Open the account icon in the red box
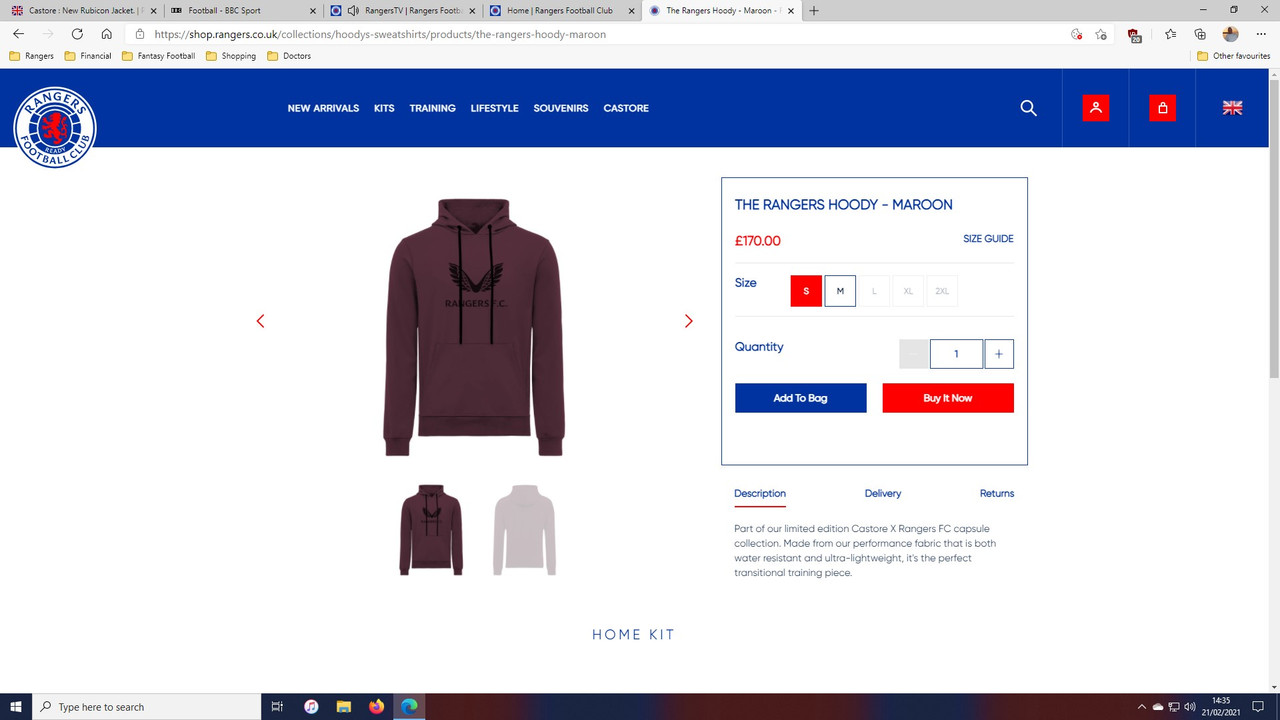The width and height of the screenshot is (1280, 720). click(x=1096, y=107)
